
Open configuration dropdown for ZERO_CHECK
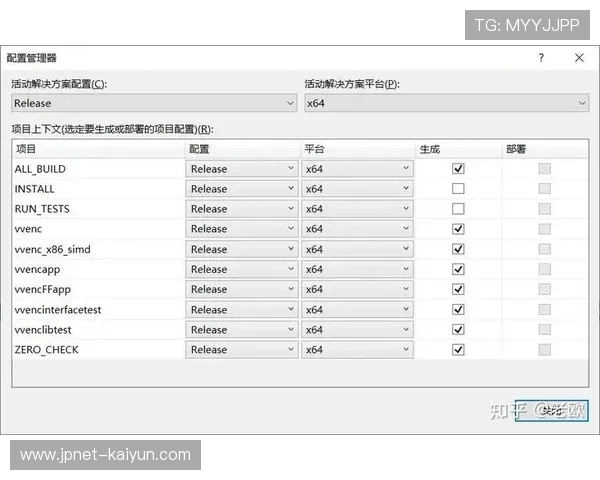[242, 349]
